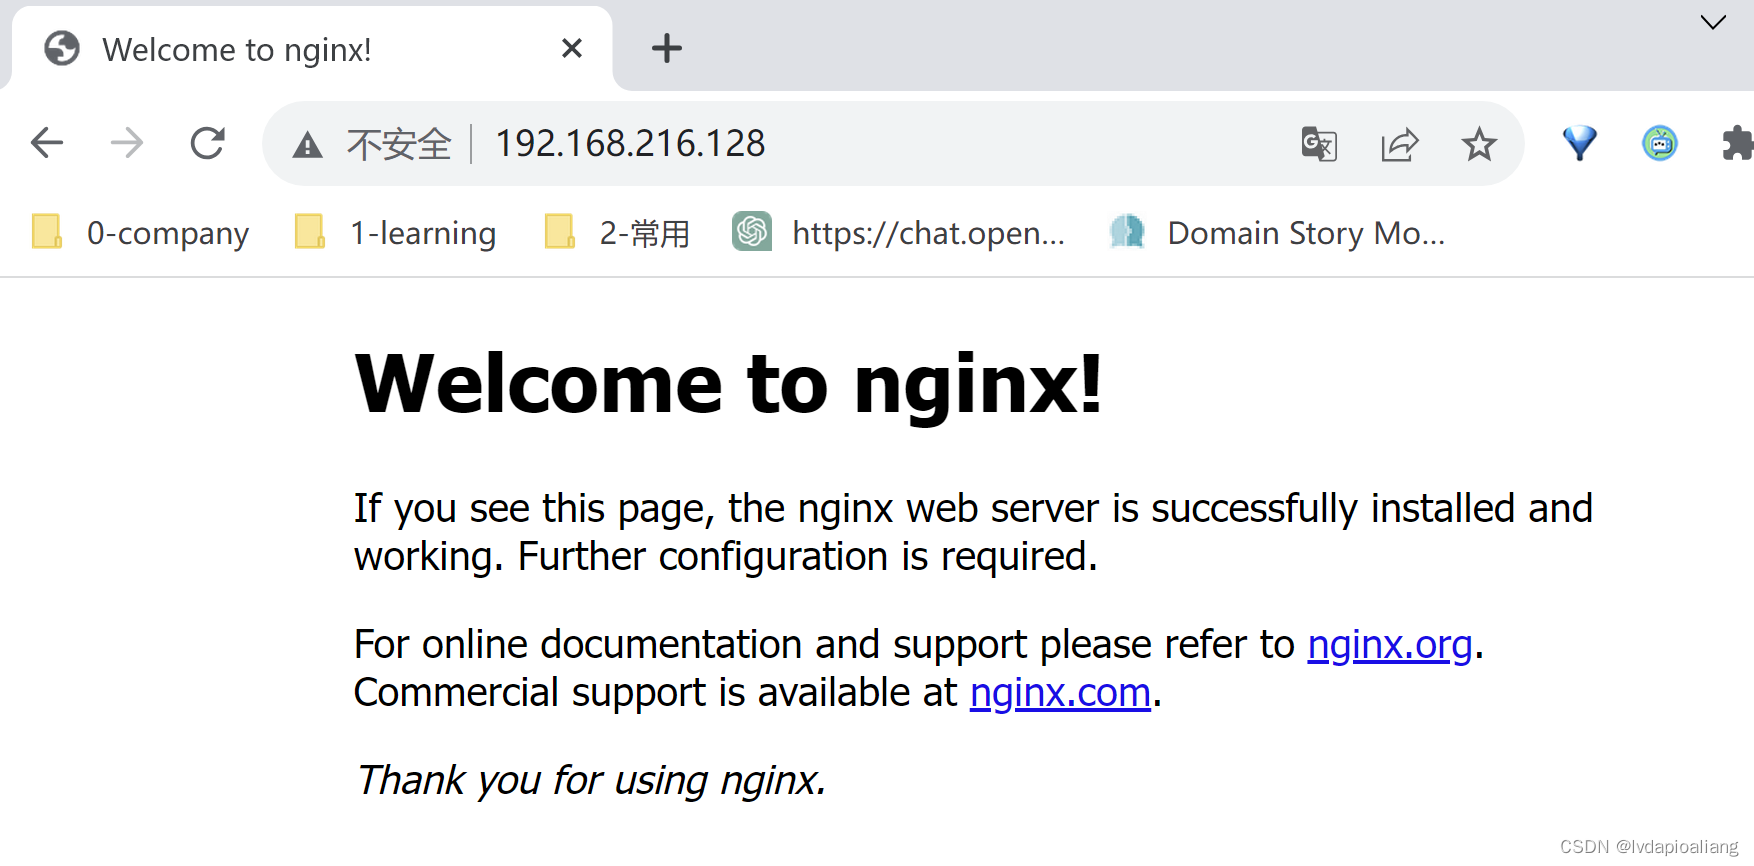Click the 不安全 security label
Screen dimensions: 1754x866
click(x=399, y=145)
